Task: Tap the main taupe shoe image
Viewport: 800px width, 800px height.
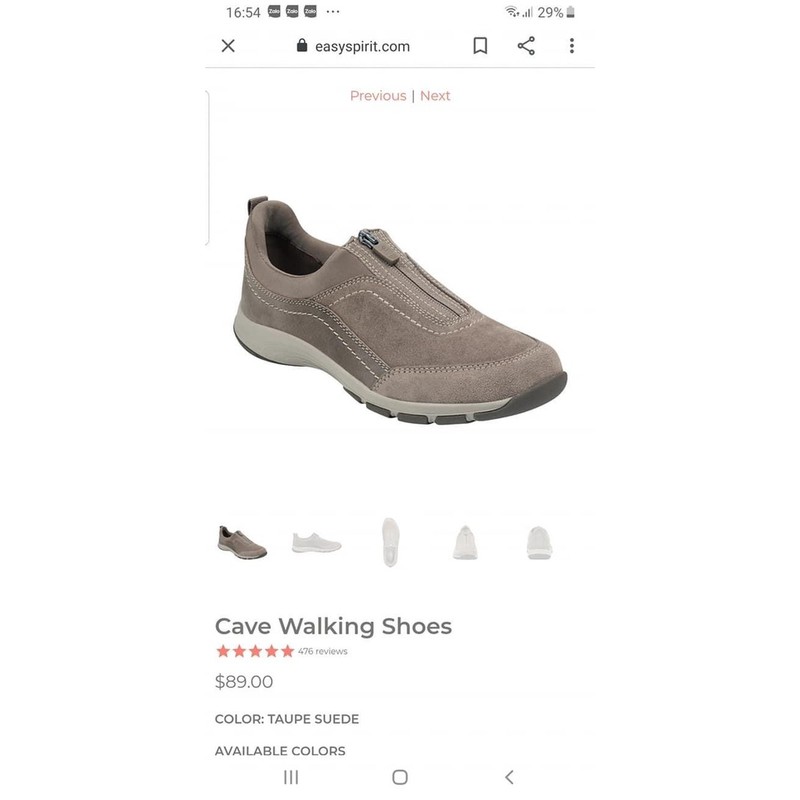Action: (x=399, y=310)
